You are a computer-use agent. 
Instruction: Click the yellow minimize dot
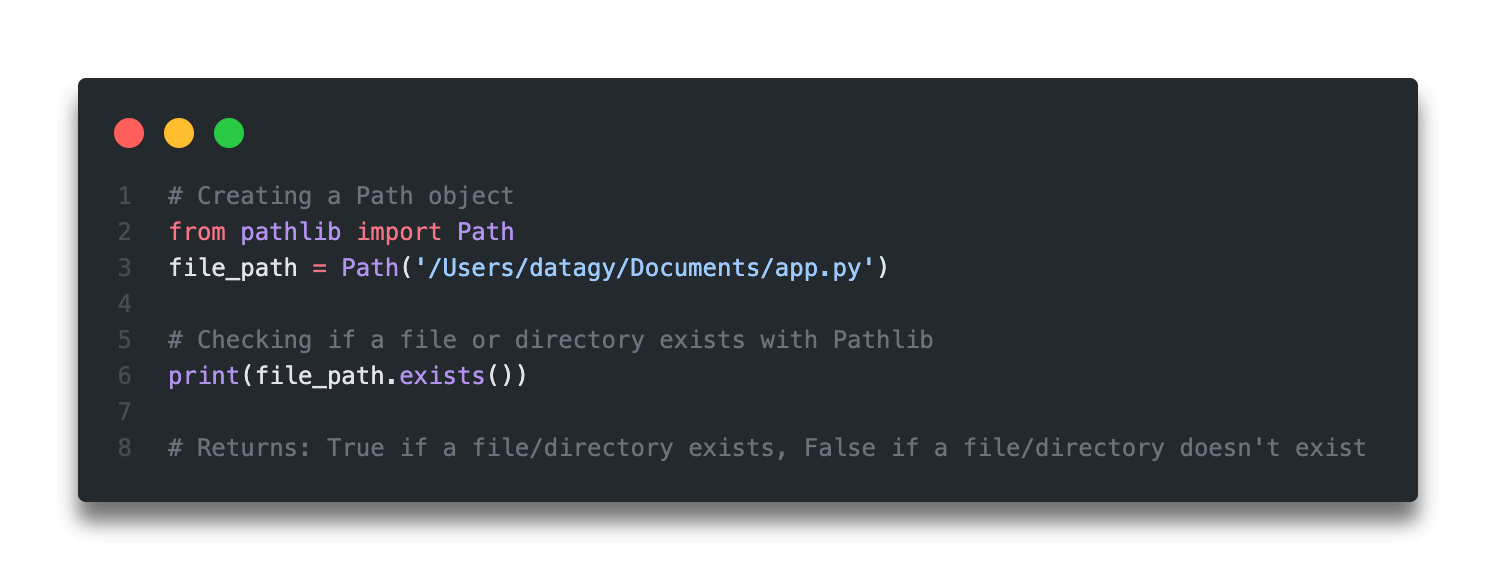179,133
